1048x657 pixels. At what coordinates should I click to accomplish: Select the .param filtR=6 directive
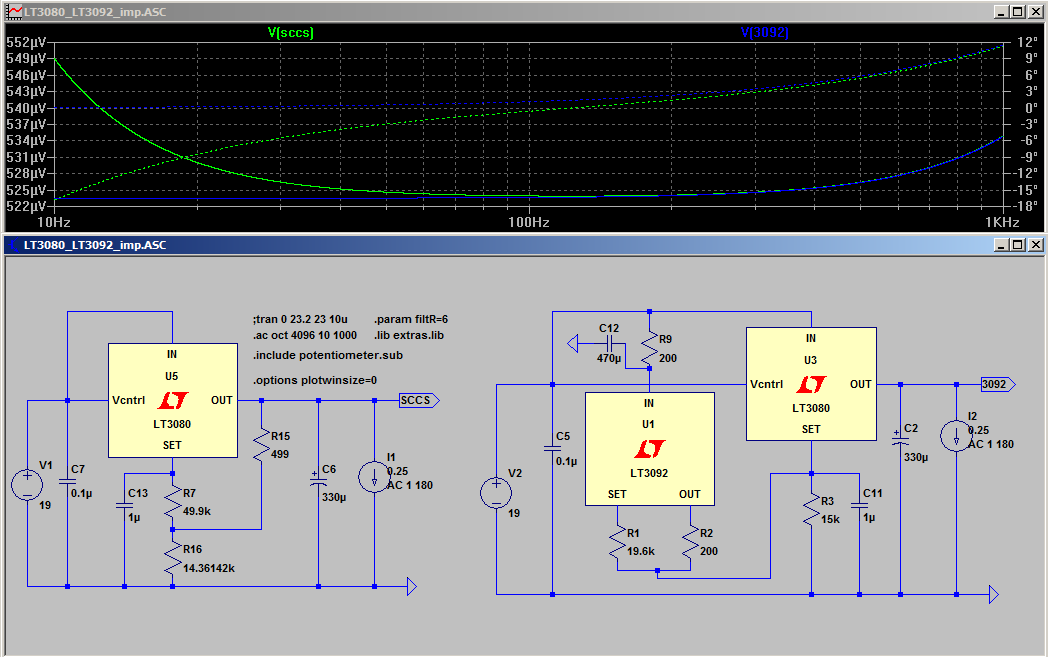[x=411, y=319]
